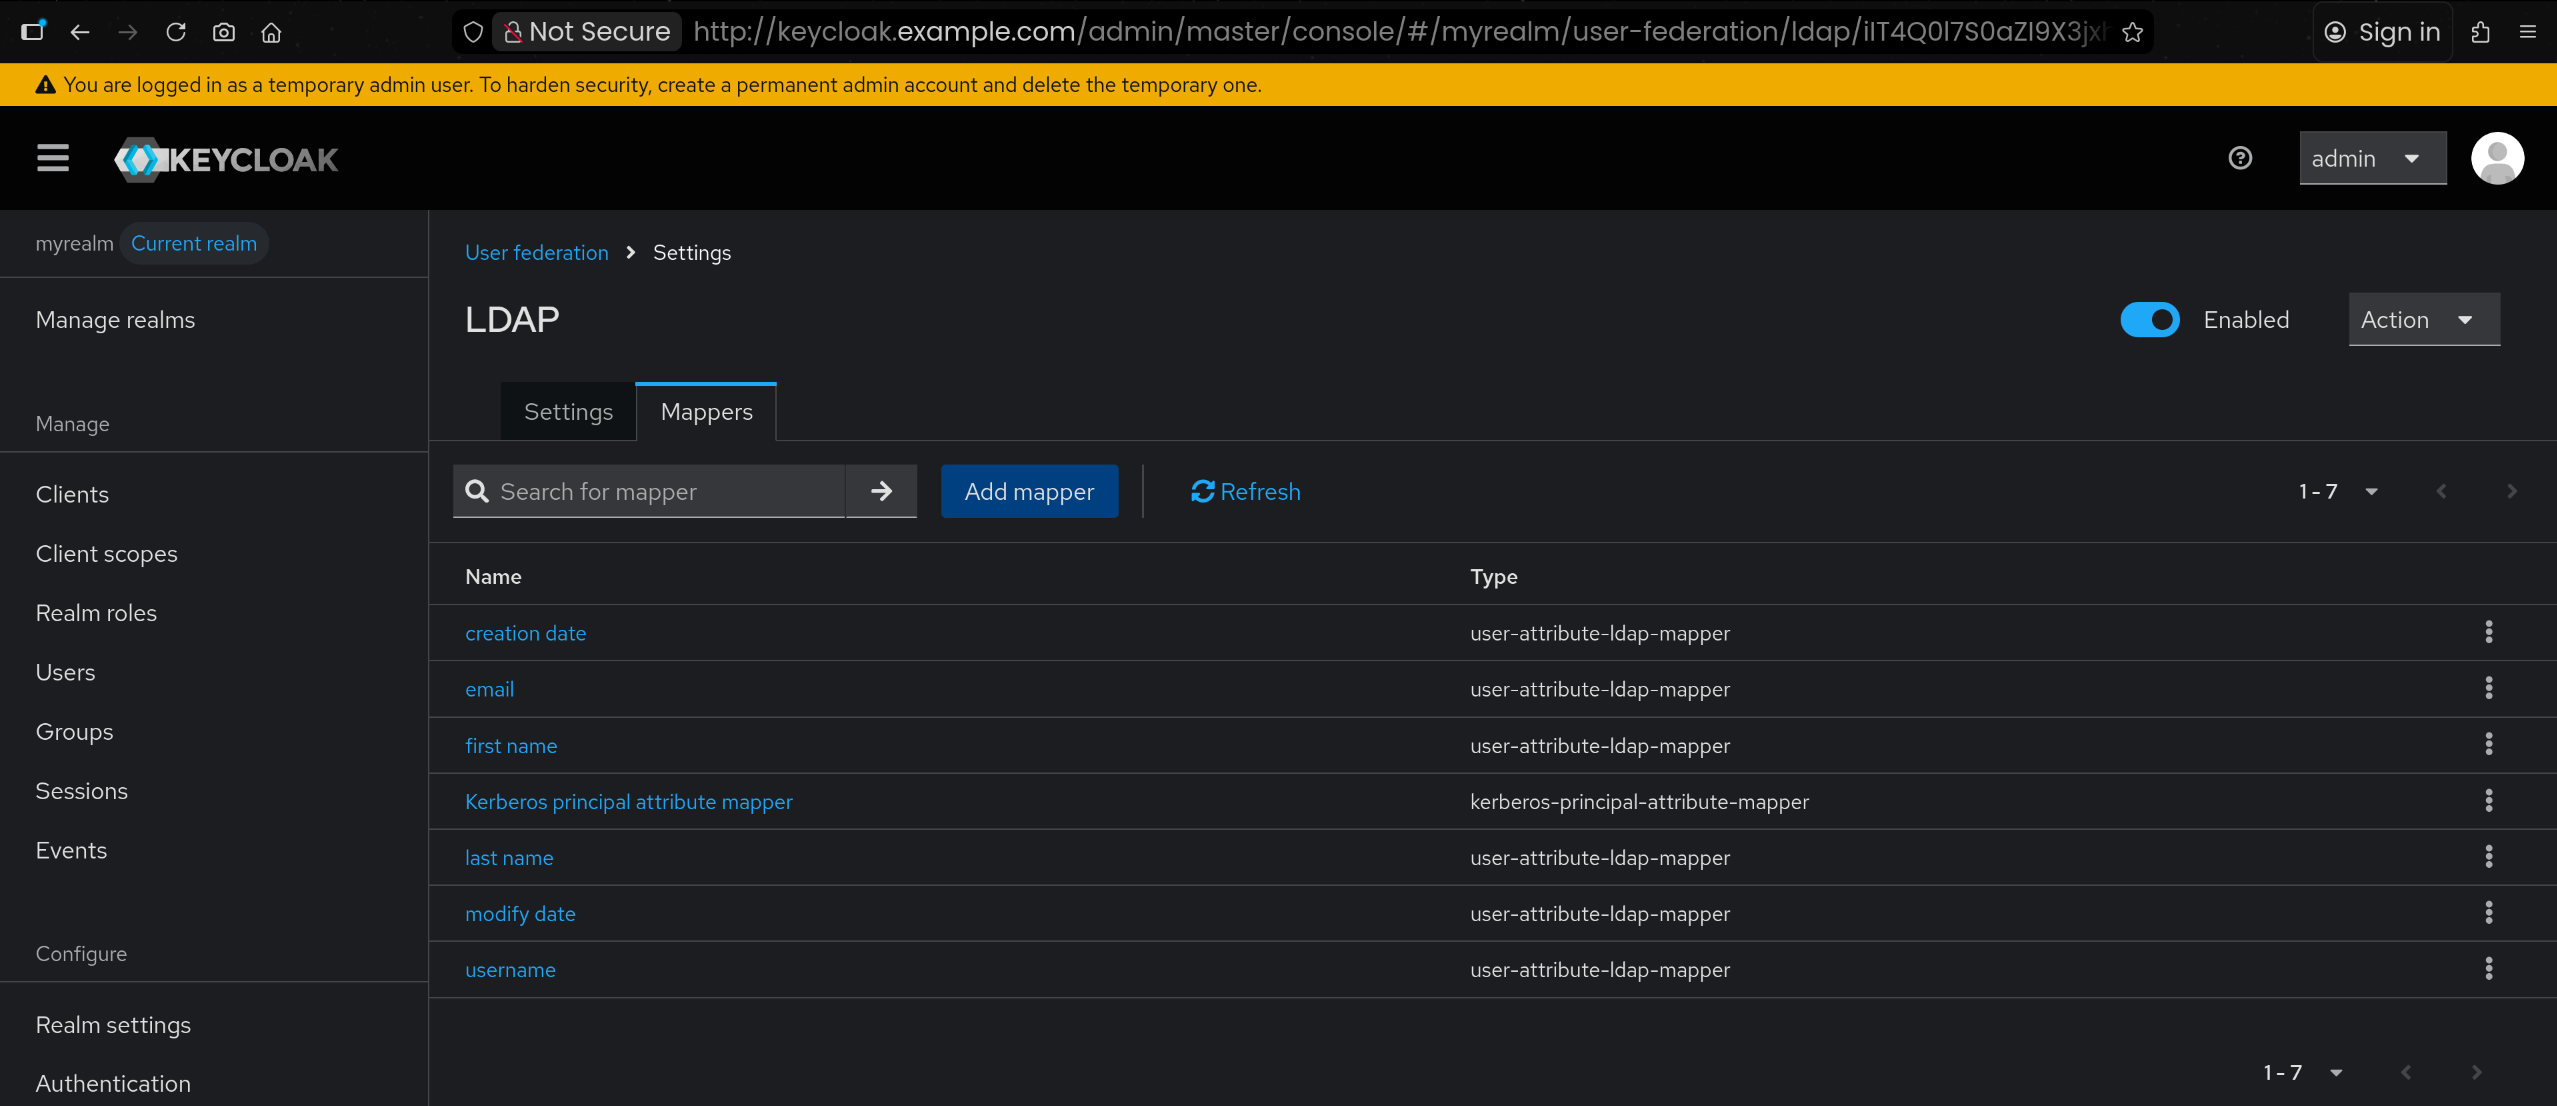Open kebab menu for Kerberos principal mapper
This screenshot has height=1106, width=2557.
click(2488, 801)
